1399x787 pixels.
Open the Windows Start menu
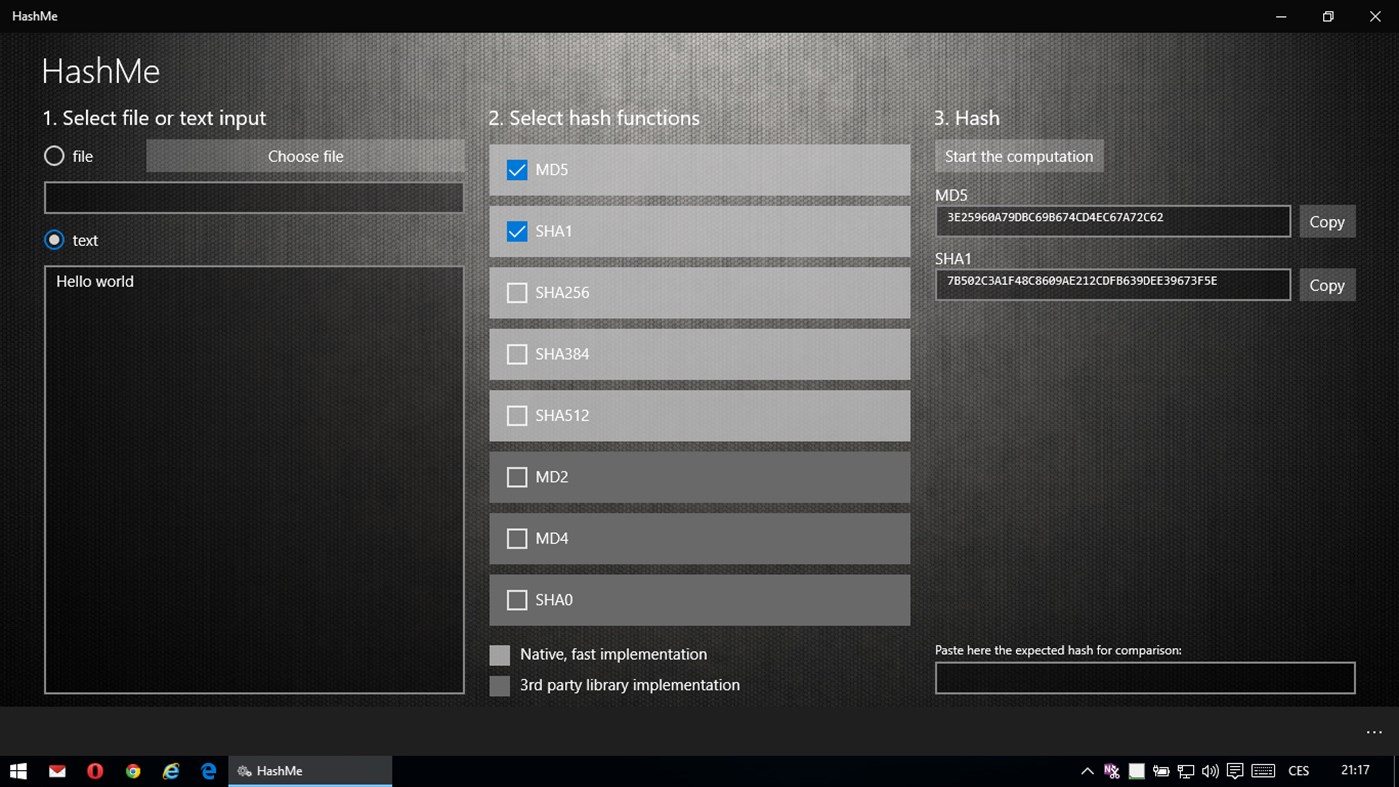(18, 771)
